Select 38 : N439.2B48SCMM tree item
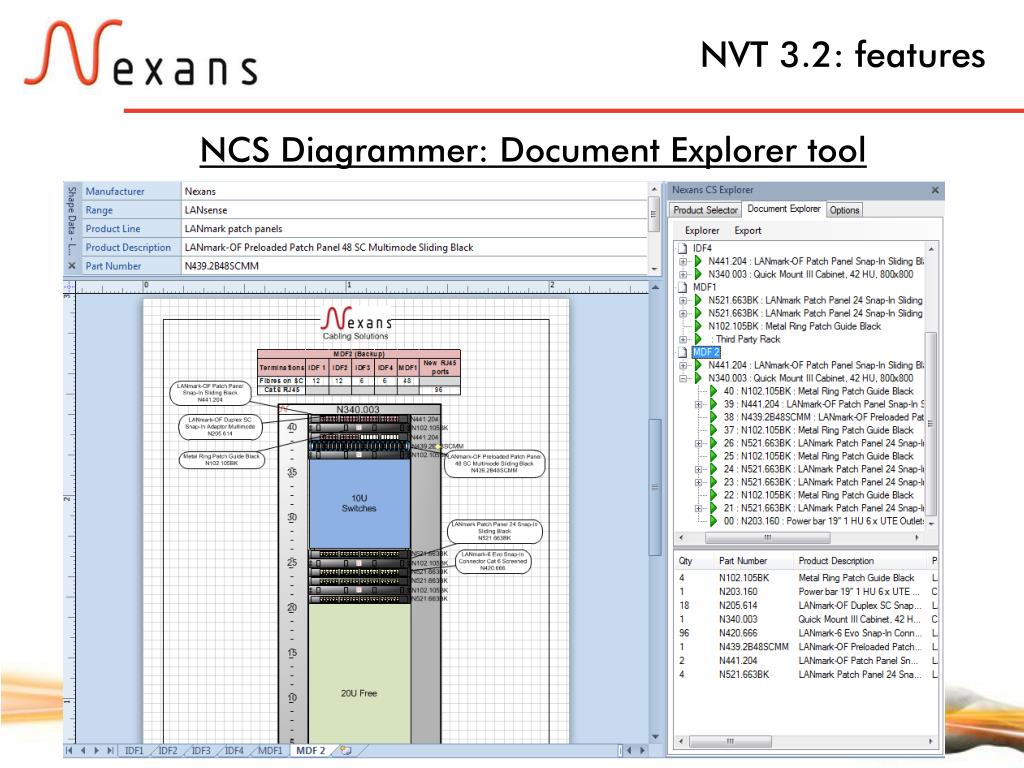The width and height of the screenshot is (1024, 768). click(824, 417)
